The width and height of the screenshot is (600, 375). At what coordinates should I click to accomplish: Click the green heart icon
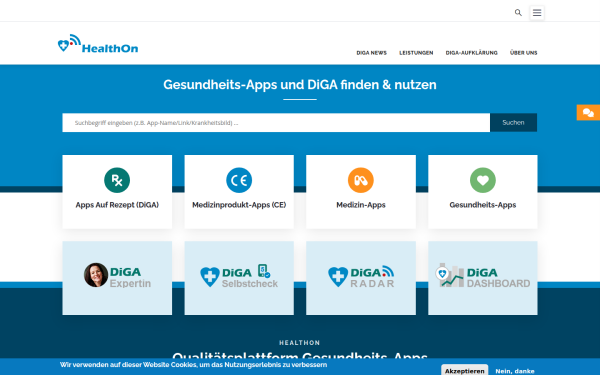click(x=483, y=180)
